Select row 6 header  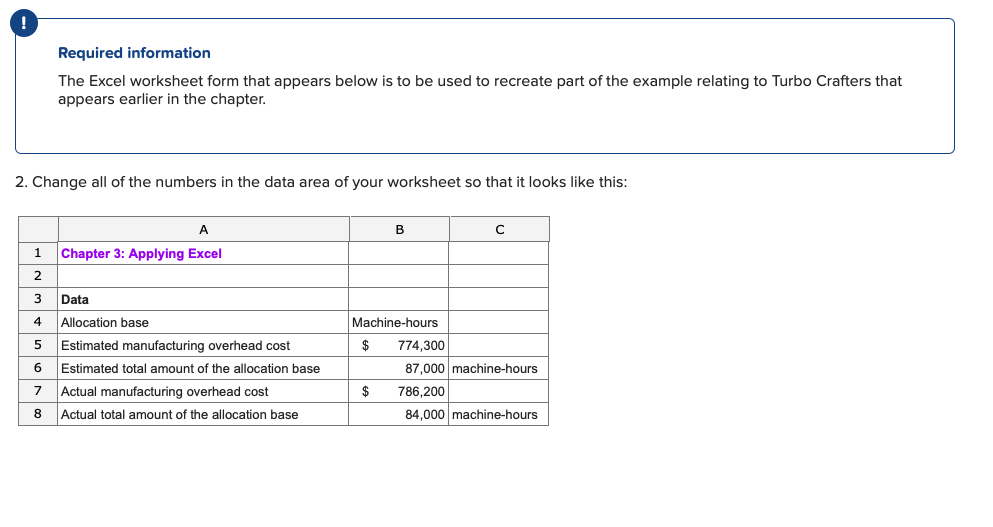[38, 368]
